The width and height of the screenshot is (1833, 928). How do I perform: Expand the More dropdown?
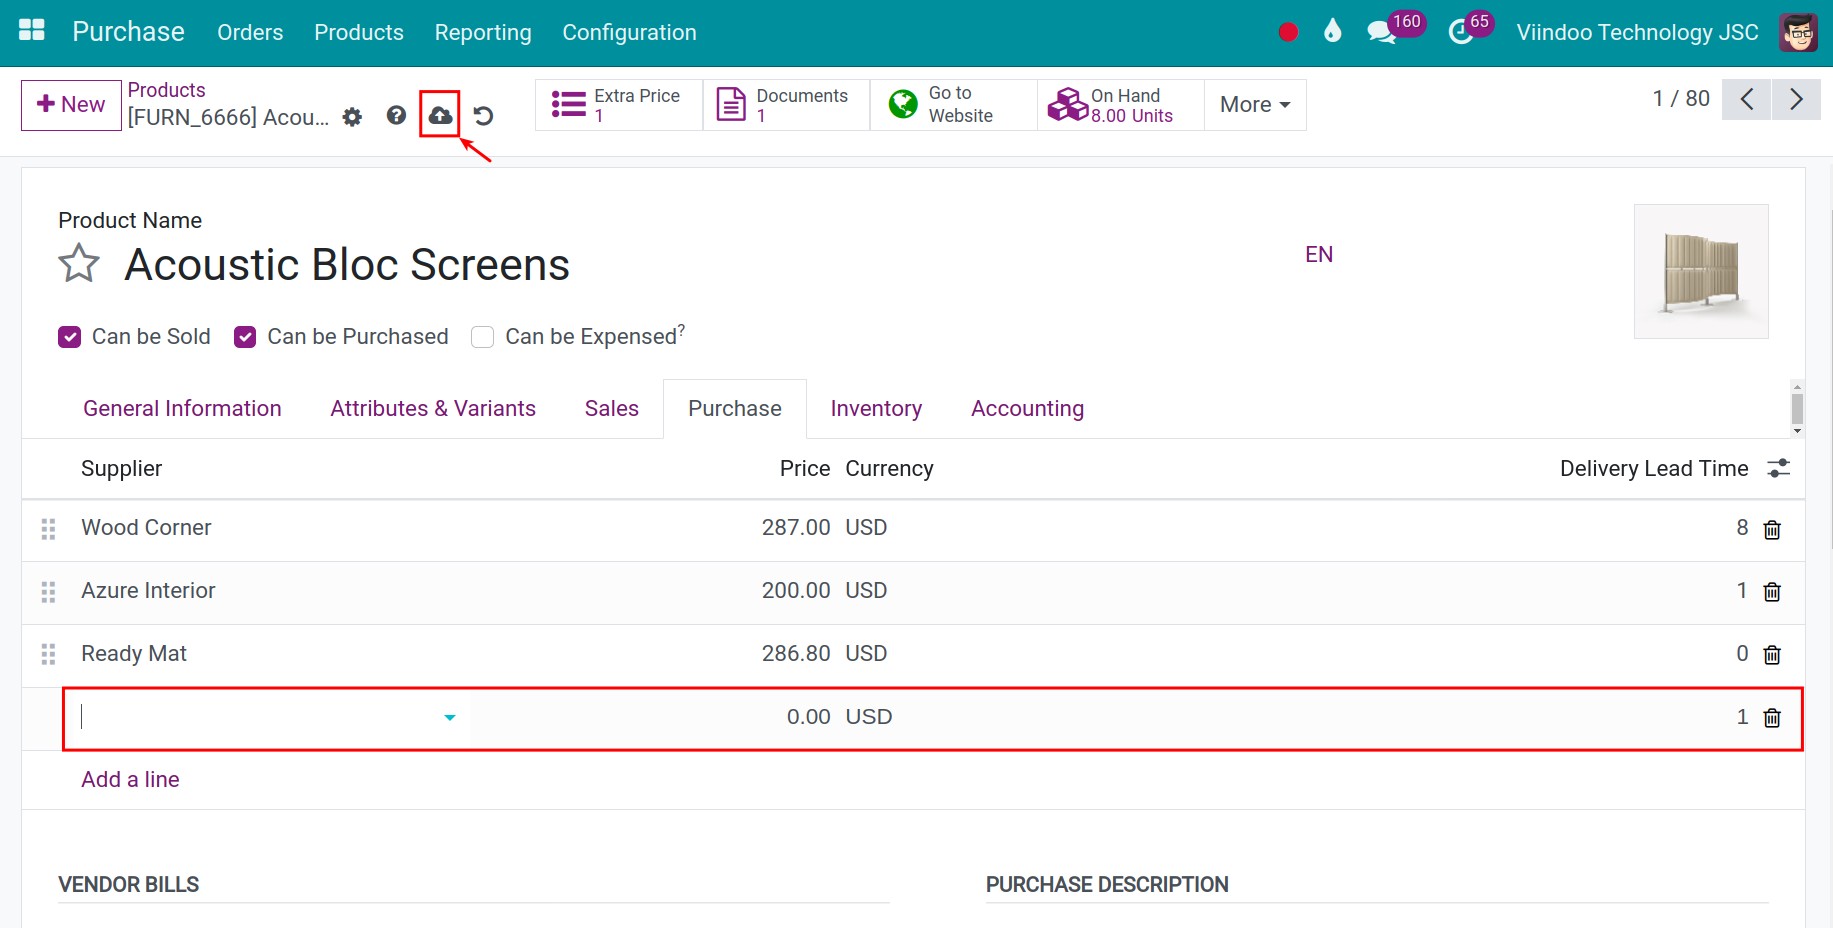coord(1255,105)
